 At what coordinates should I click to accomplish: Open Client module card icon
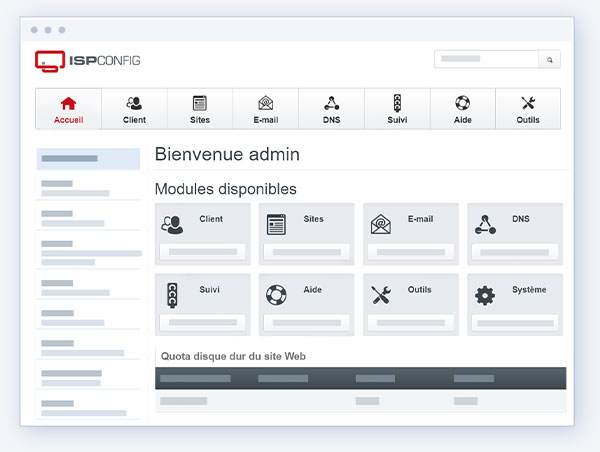point(172,225)
